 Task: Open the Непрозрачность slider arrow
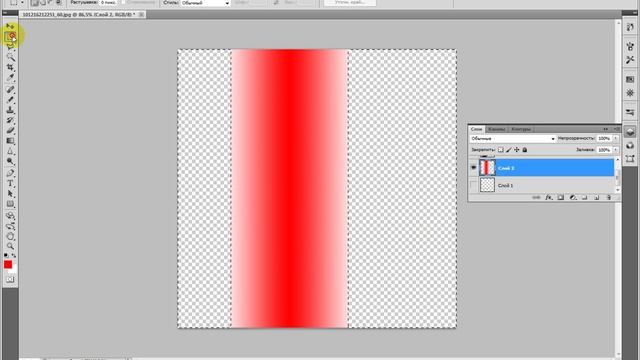point(616,138)
